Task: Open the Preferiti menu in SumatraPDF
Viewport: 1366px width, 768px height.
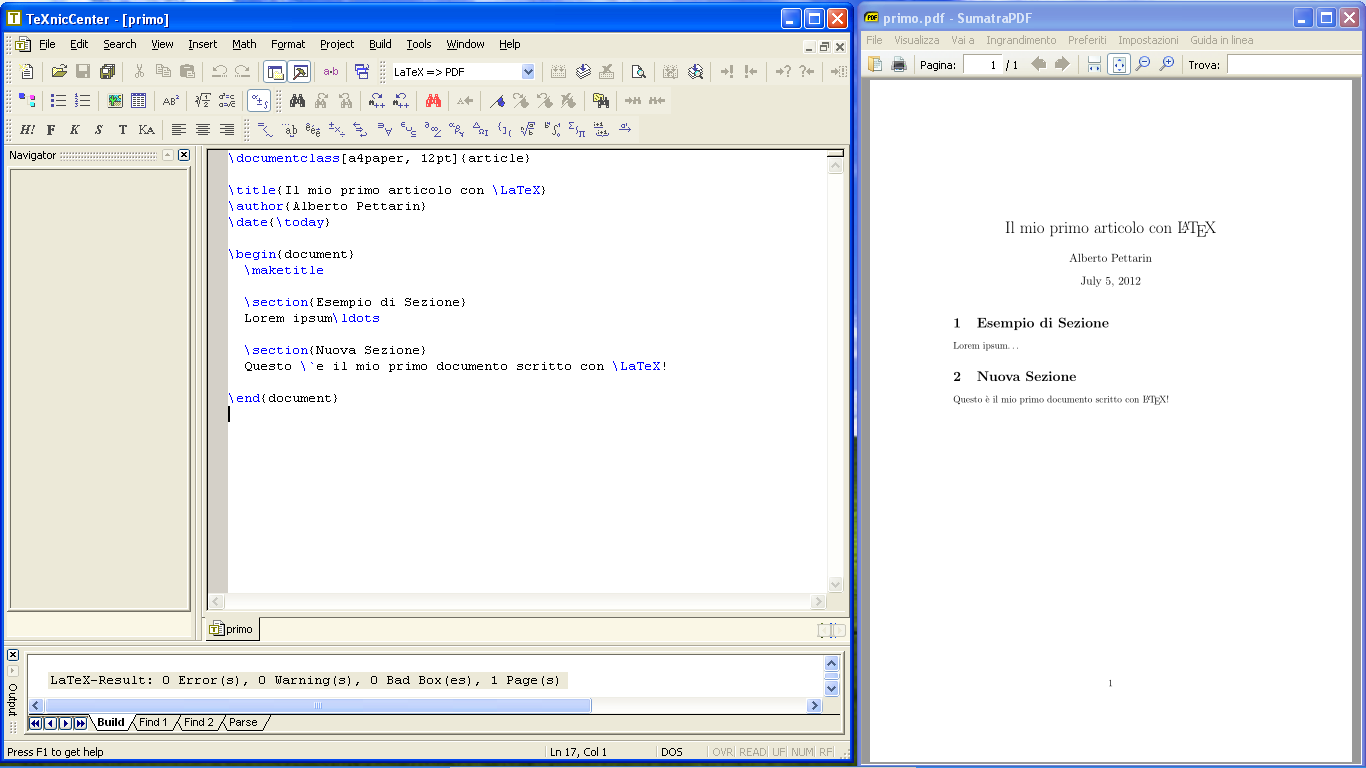Action: click(x=1087, y=40)
